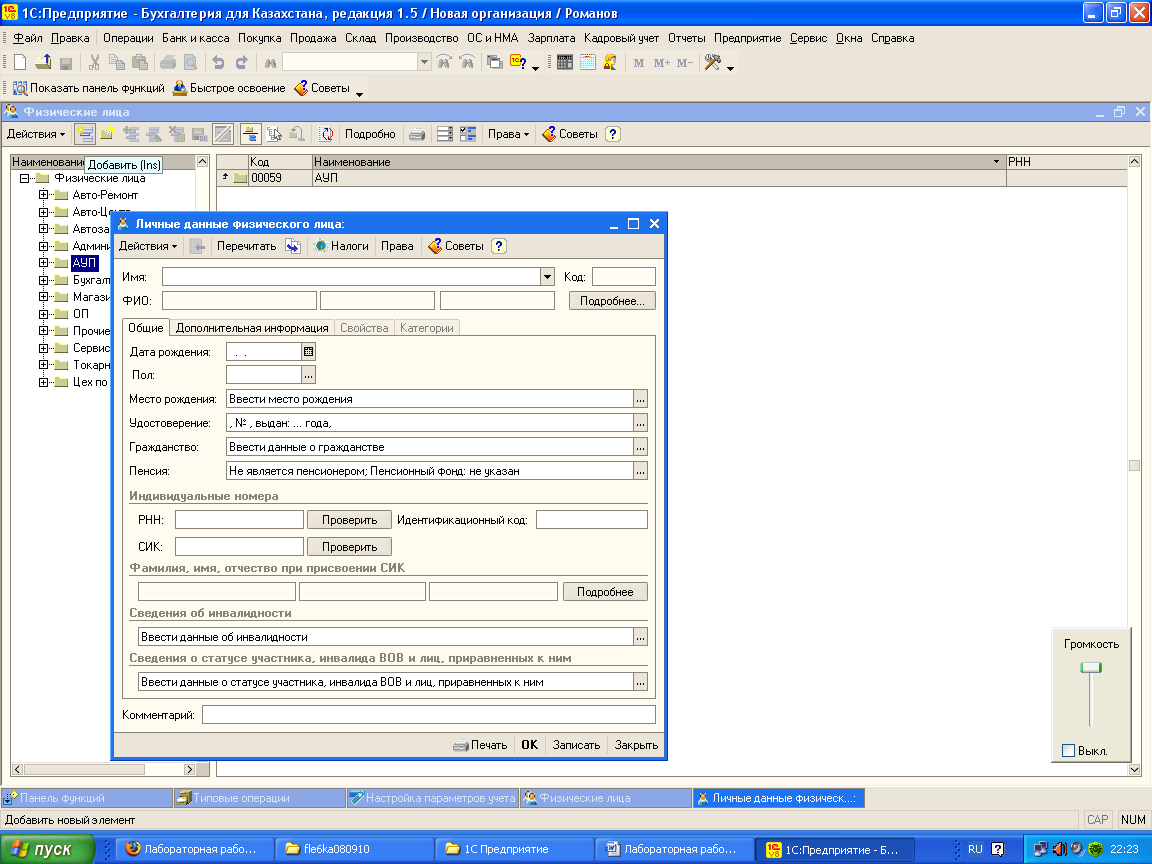Click the Подробнее... button next to ФИО
This screenshot has height=864, width=1152.
pos(612,301)
